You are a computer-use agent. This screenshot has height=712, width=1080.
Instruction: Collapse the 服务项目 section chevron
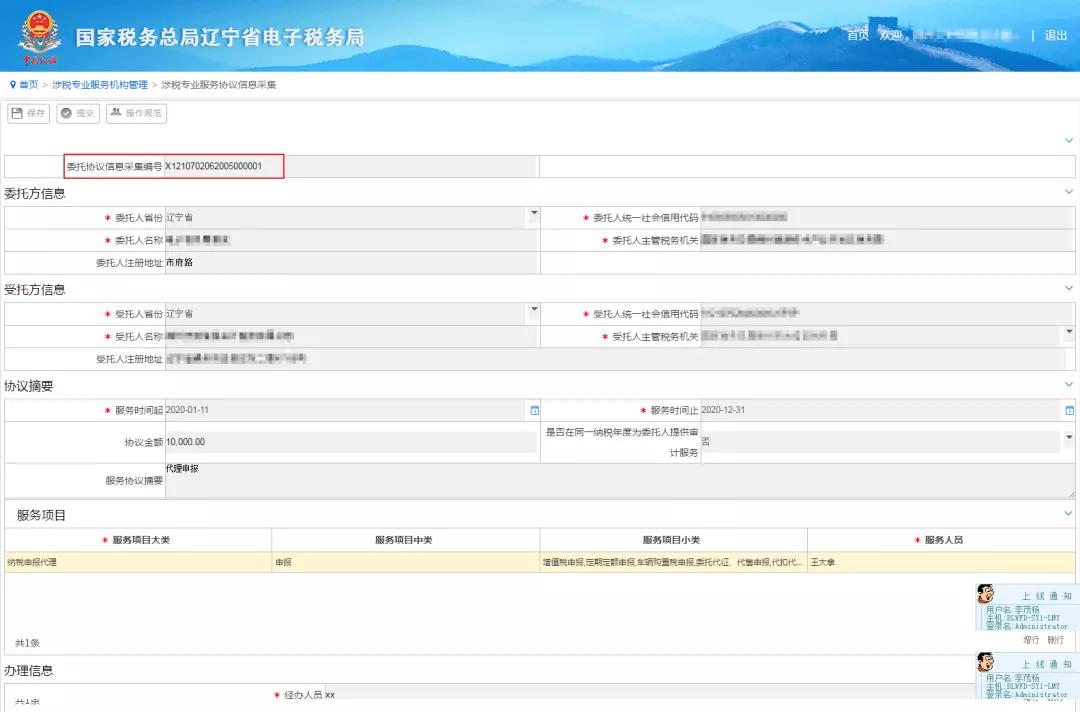1068,512
